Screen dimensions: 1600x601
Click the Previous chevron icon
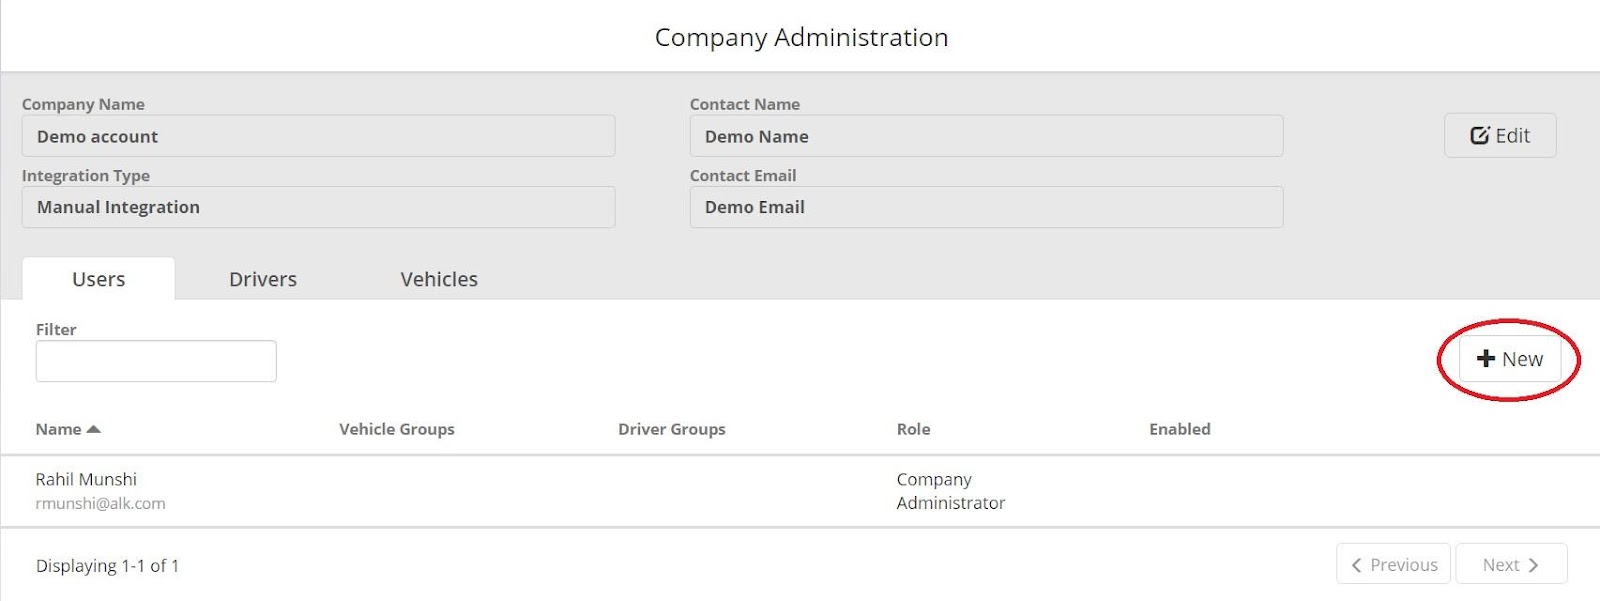pos(1357,565)
